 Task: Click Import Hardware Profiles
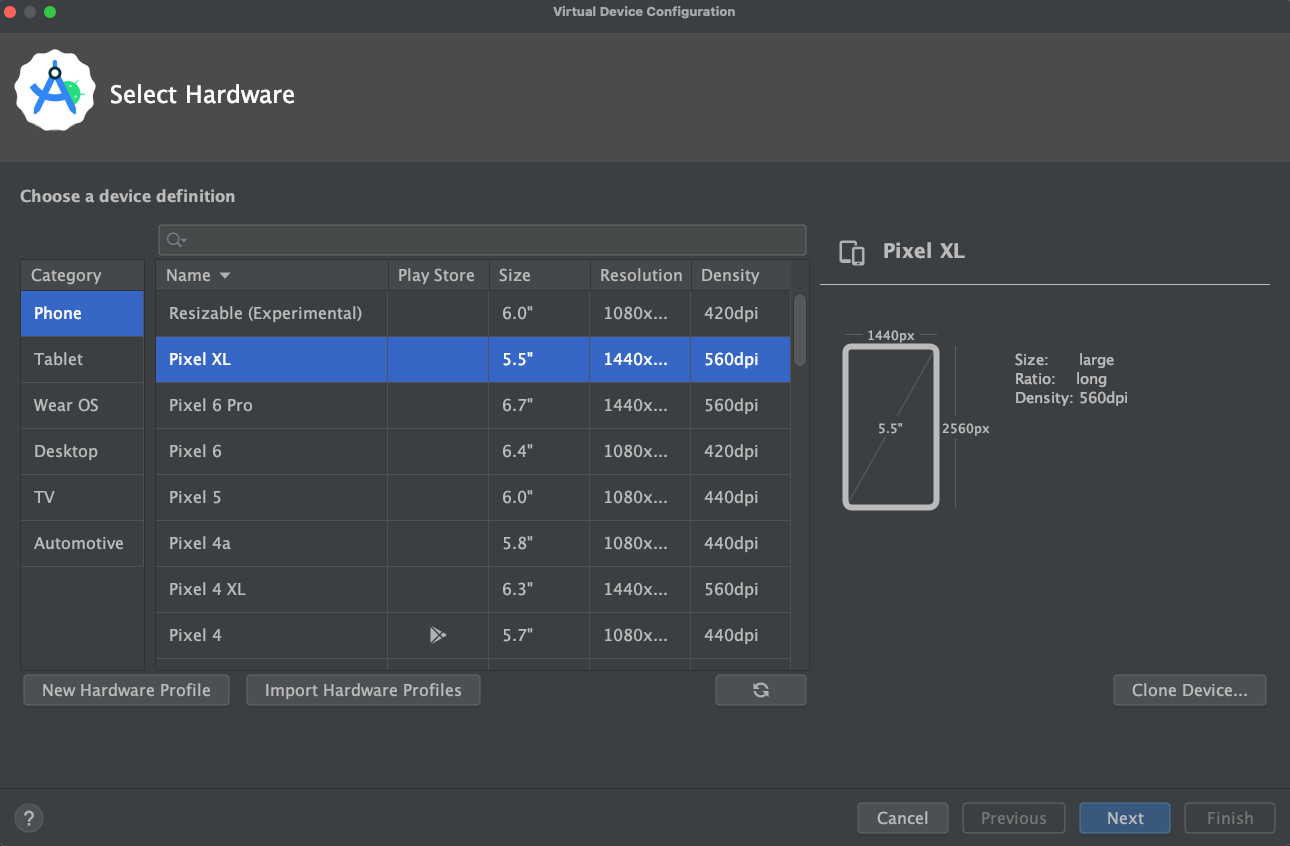click(x=363, y=690)
